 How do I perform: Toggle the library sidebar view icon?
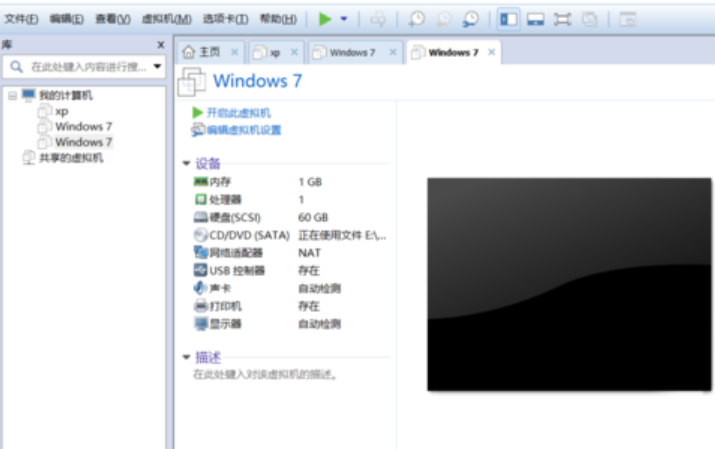tap(508, 19)
